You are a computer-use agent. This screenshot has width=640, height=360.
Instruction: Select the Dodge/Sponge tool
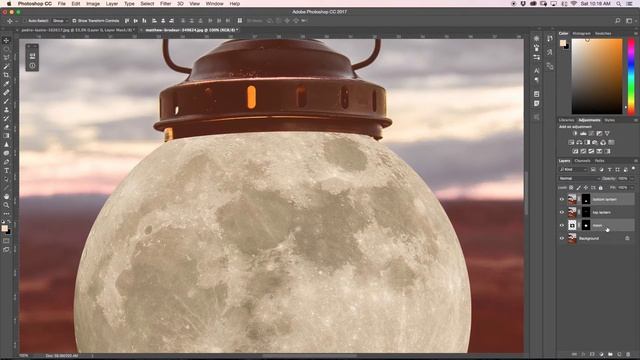coord(6,153)
